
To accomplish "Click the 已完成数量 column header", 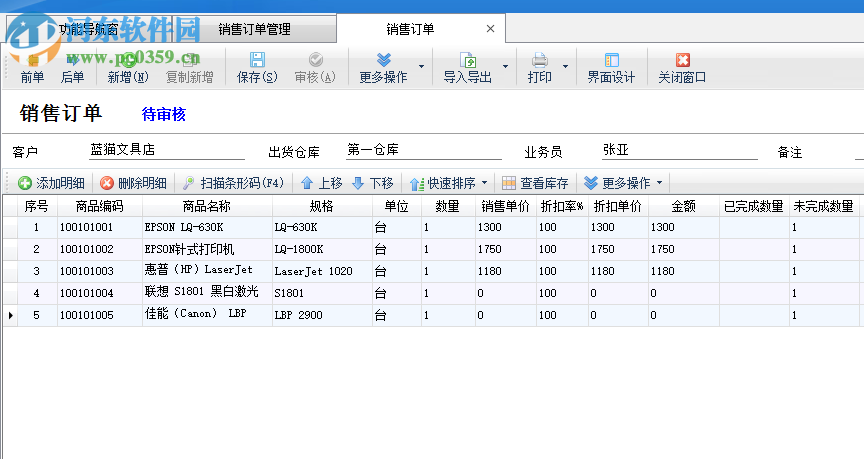I will point(754,206).
